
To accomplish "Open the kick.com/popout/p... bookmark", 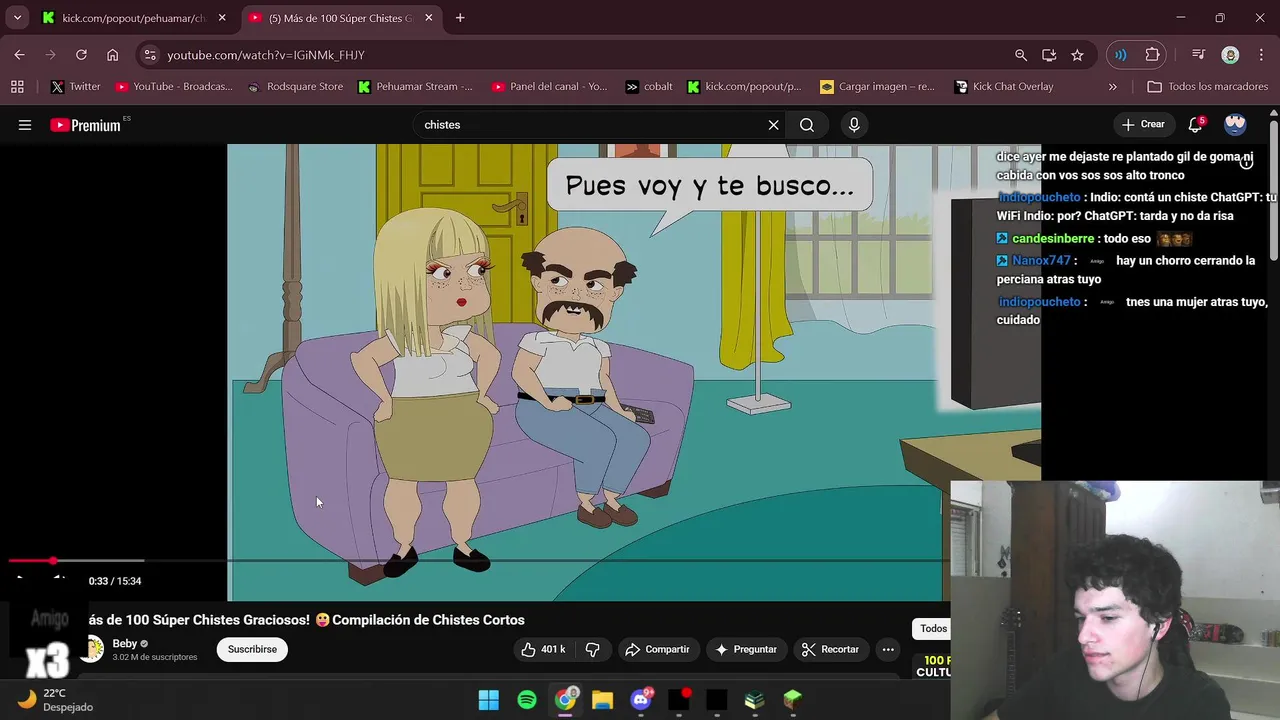I will [x=745, y=87].
